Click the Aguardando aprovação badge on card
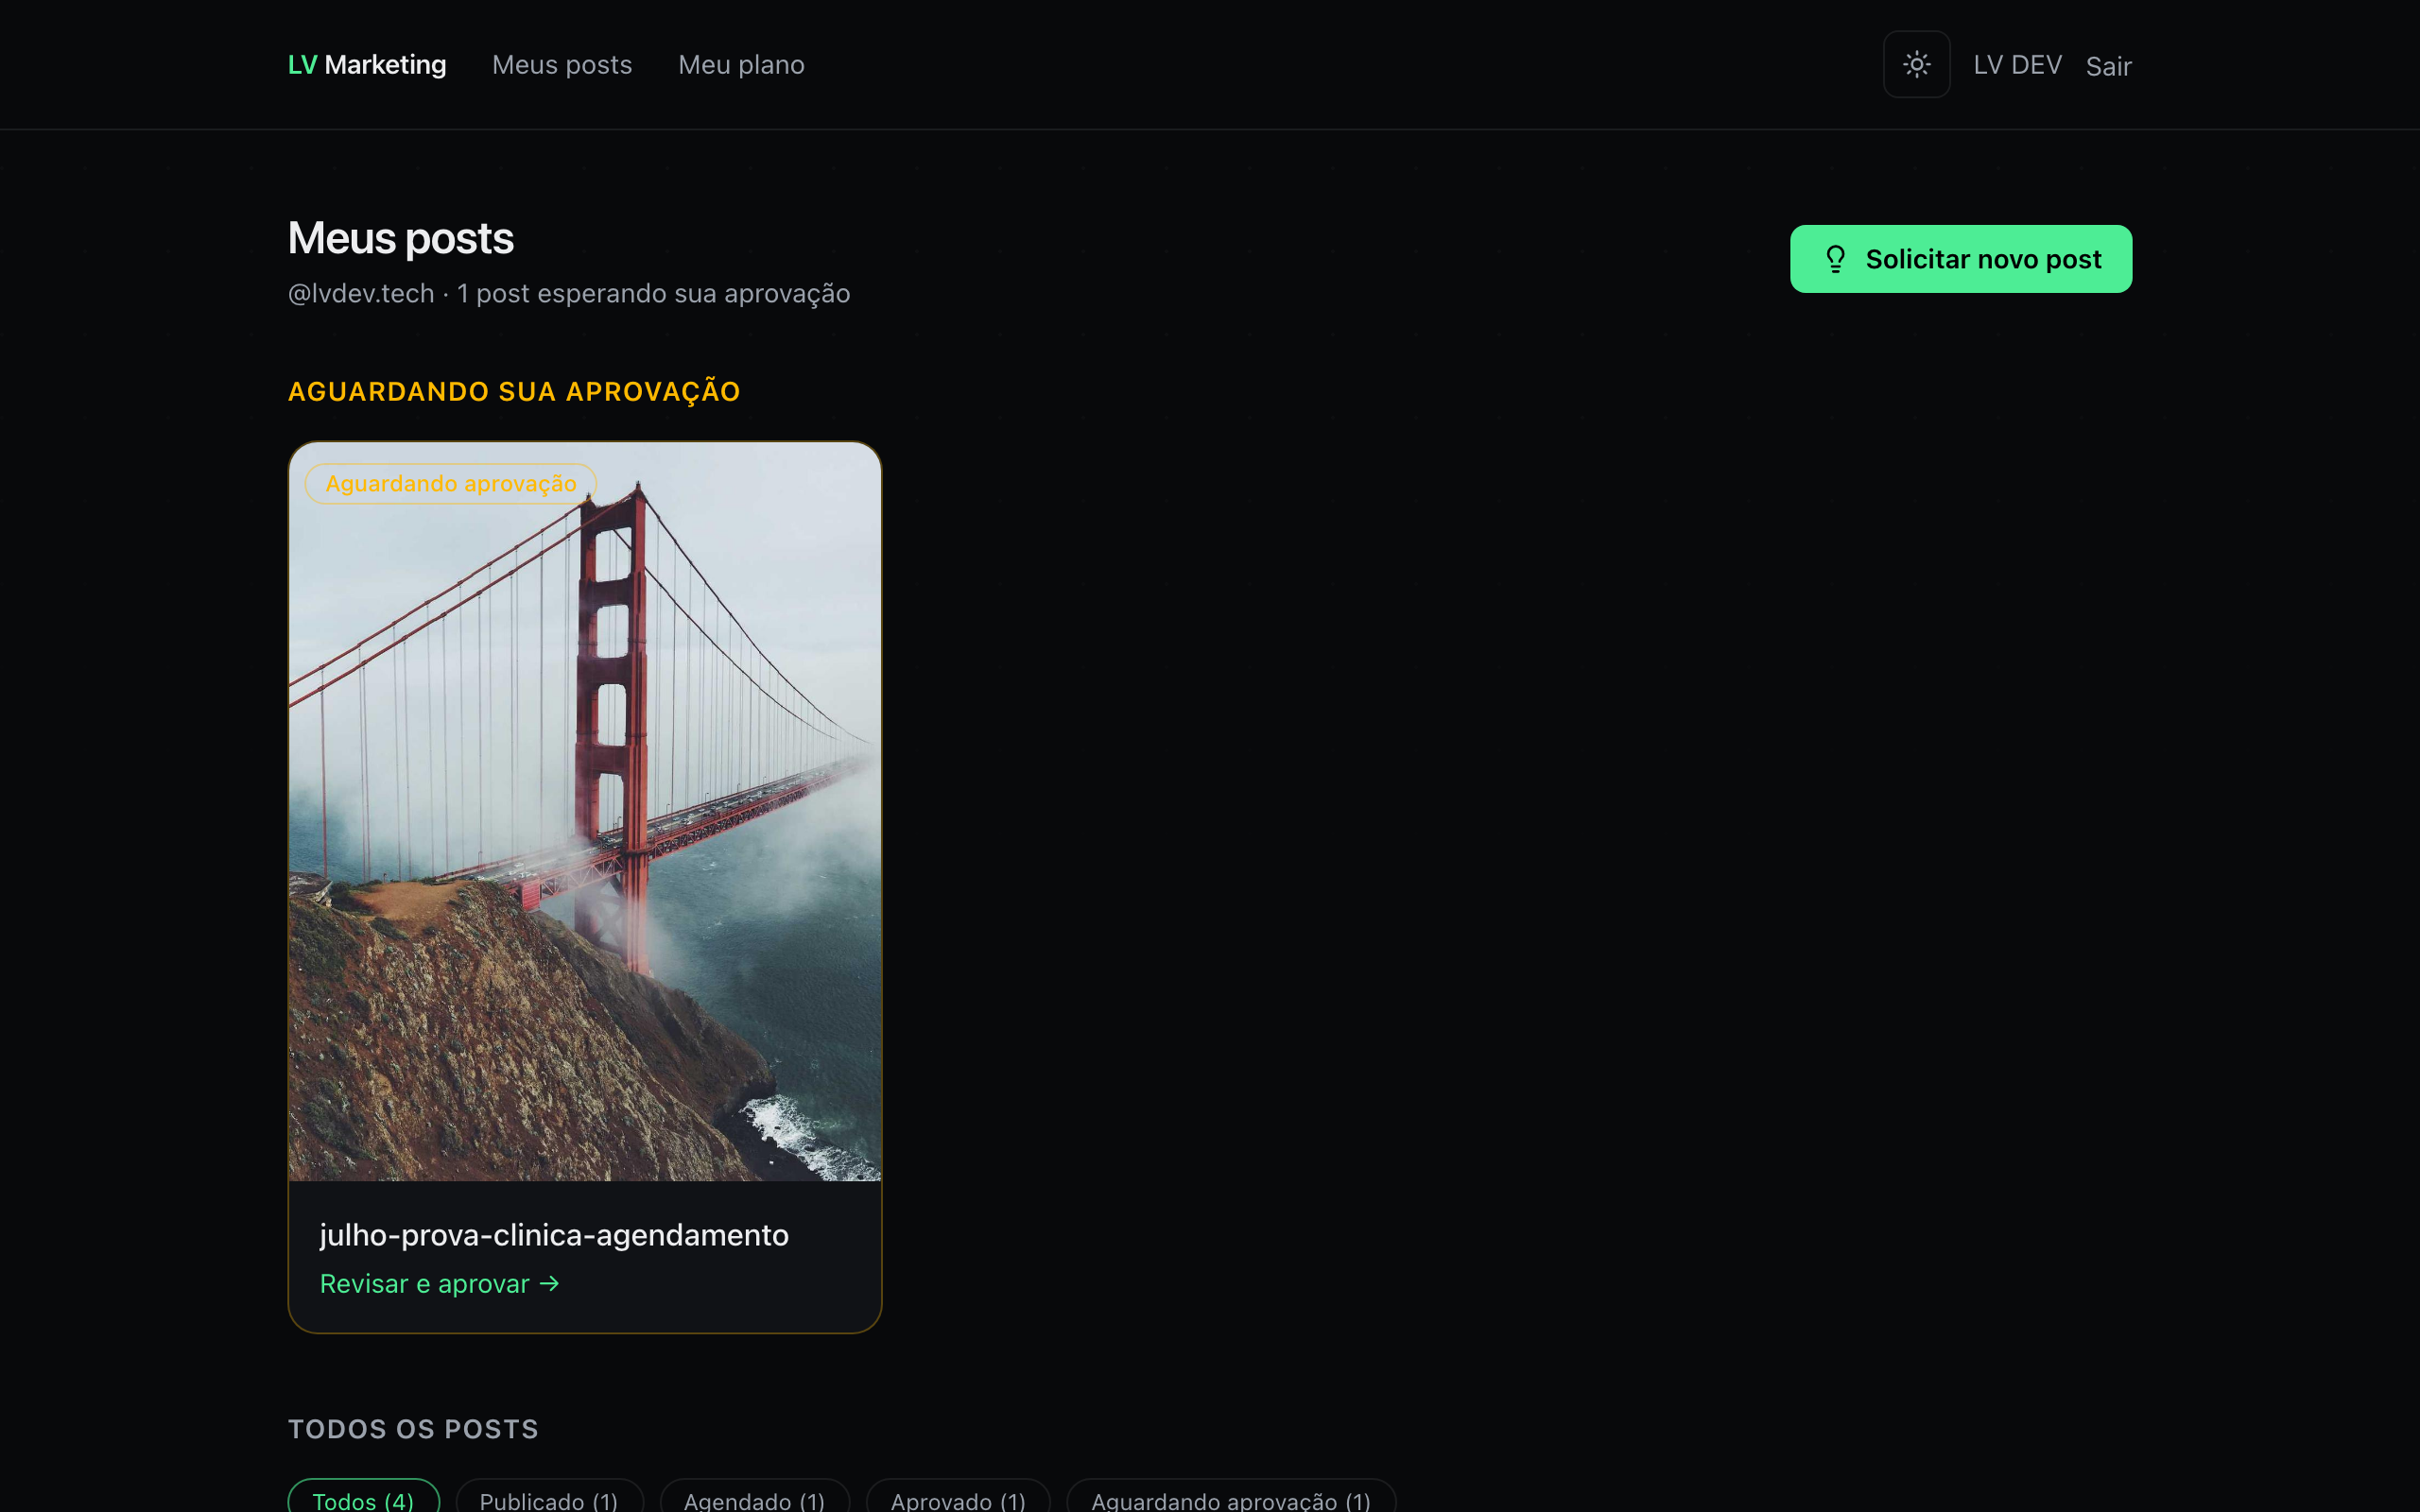Image resolution: width=2420 pixels, height=1512 pixels. pyautogui.click(x=451, y=484)
